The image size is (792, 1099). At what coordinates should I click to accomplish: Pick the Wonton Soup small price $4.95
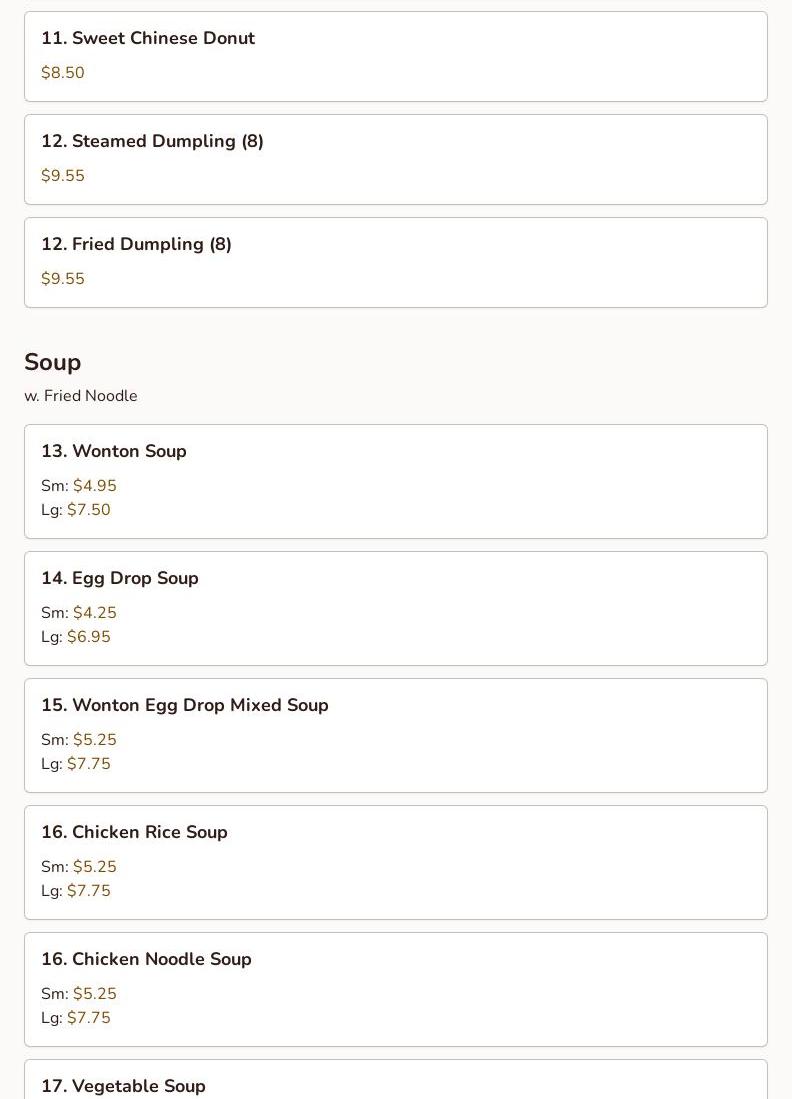pyautogui.click(x=95, y=486)
